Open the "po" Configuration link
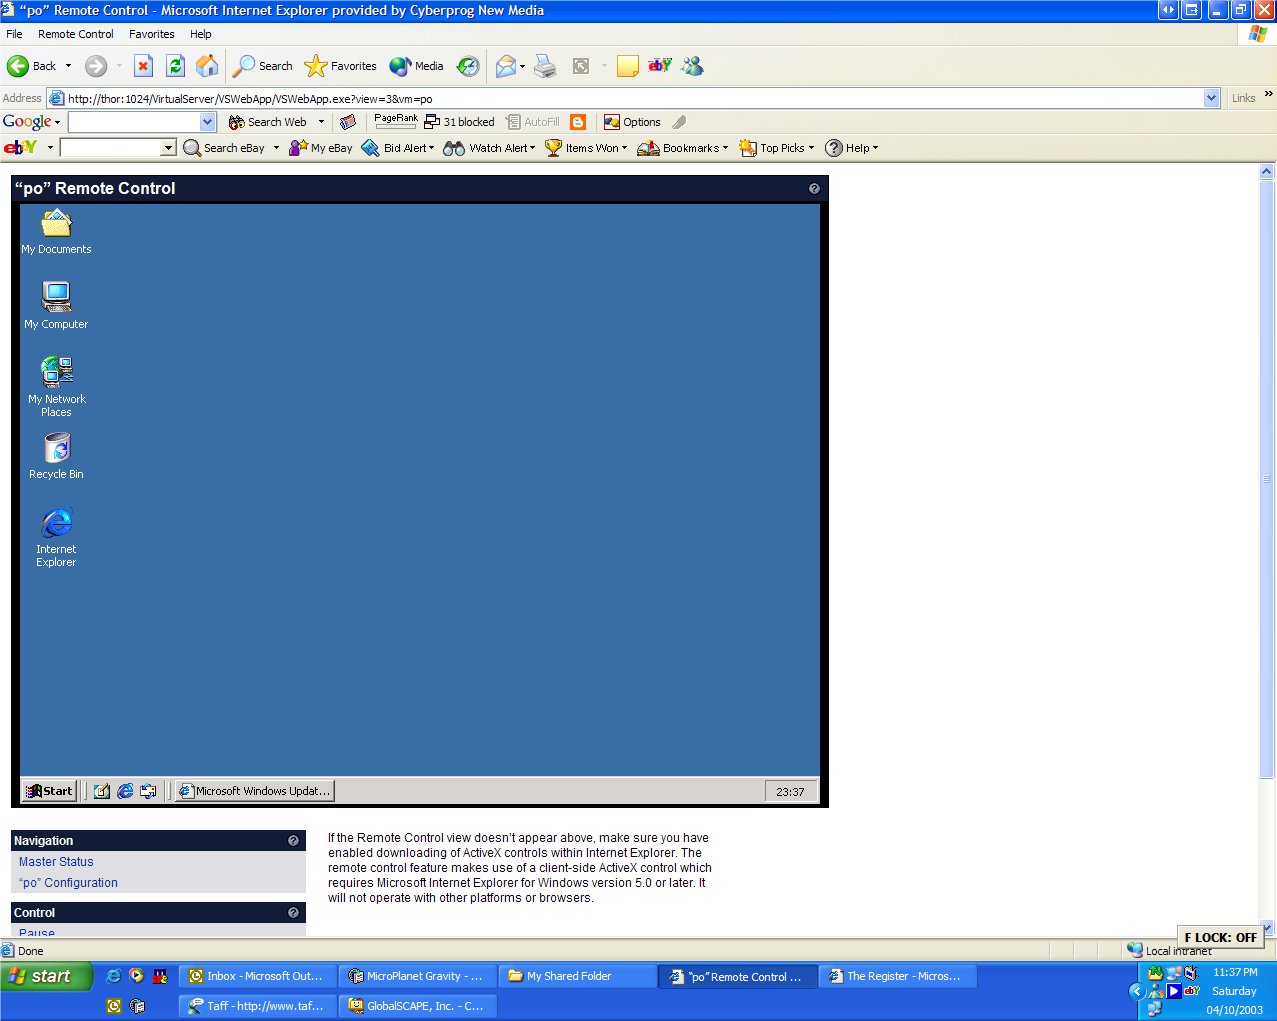This screenshot has height=1021, width=1277. (x=68, y=883)
